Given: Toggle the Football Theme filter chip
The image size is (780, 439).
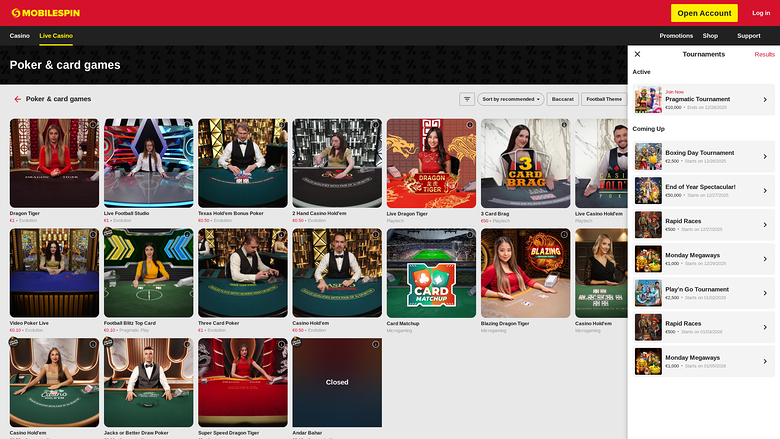Looking at the screenshot, I should pos(604,99).
